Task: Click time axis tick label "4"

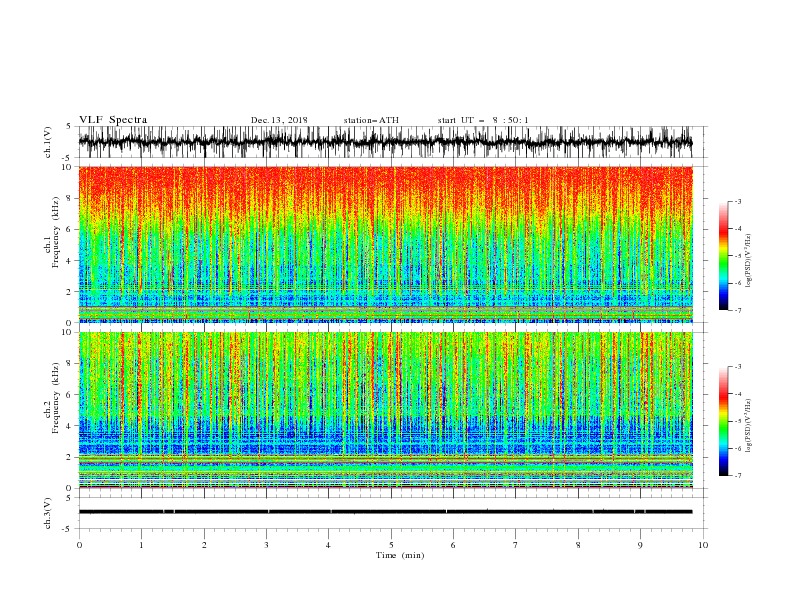Action: pos(328,545)
